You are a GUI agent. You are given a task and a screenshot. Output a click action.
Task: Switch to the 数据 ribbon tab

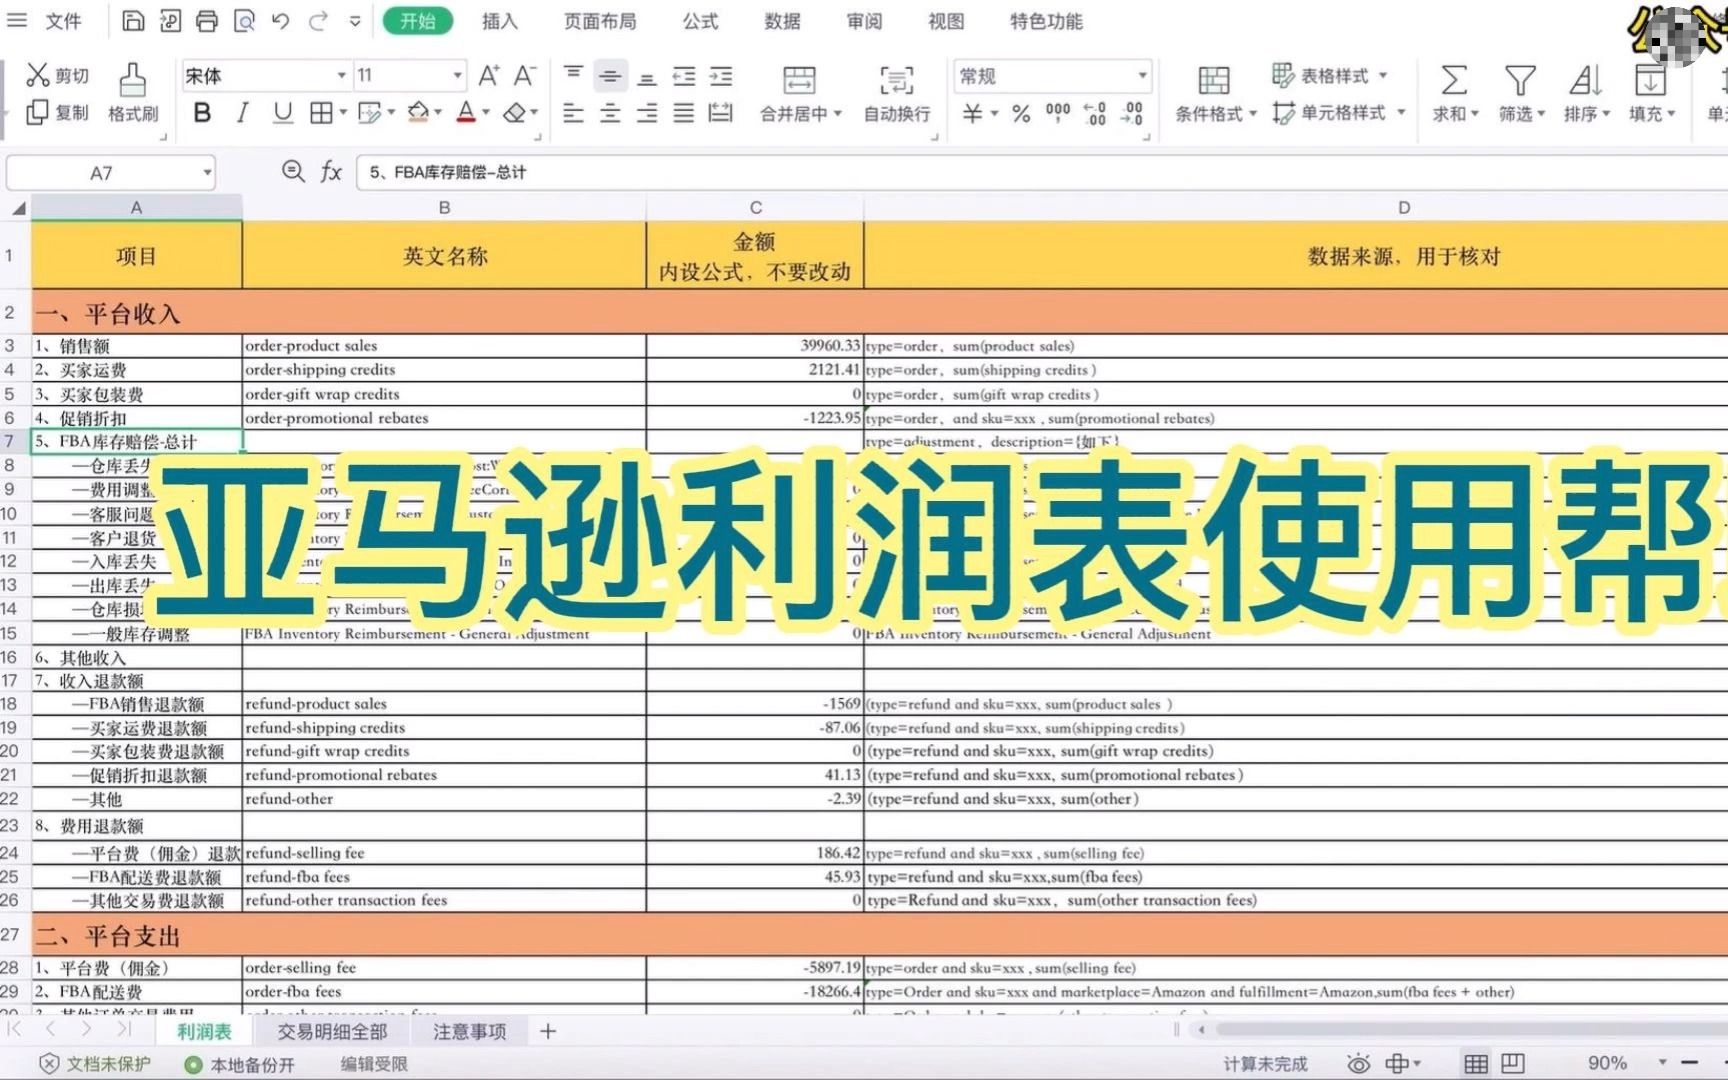782,20
